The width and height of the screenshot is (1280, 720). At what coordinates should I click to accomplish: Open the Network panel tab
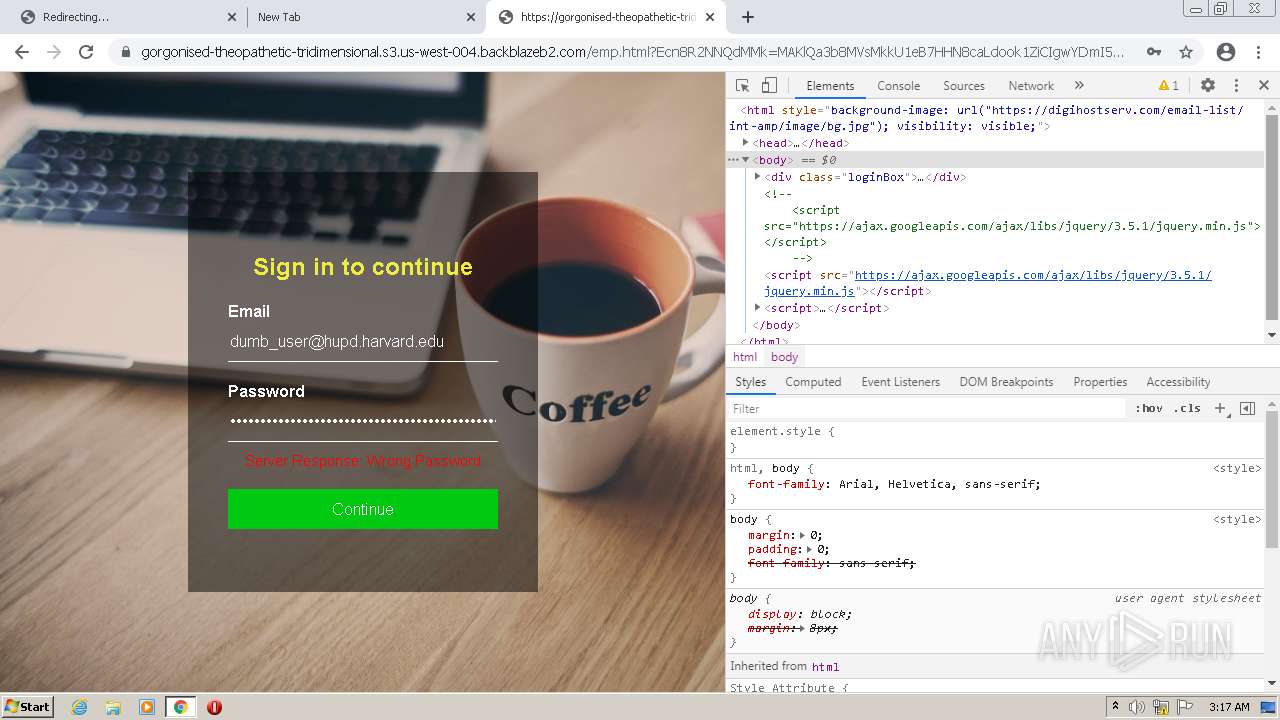coord(1031,86)
